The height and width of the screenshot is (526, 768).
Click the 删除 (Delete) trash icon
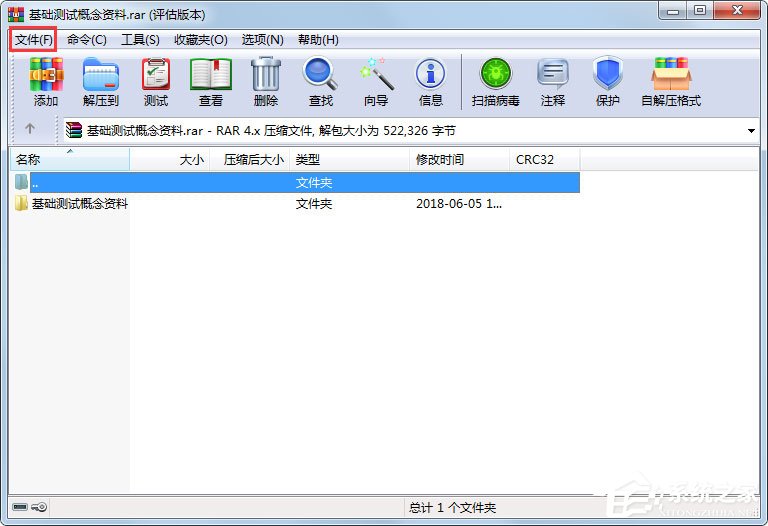click(x=266, y=74)
